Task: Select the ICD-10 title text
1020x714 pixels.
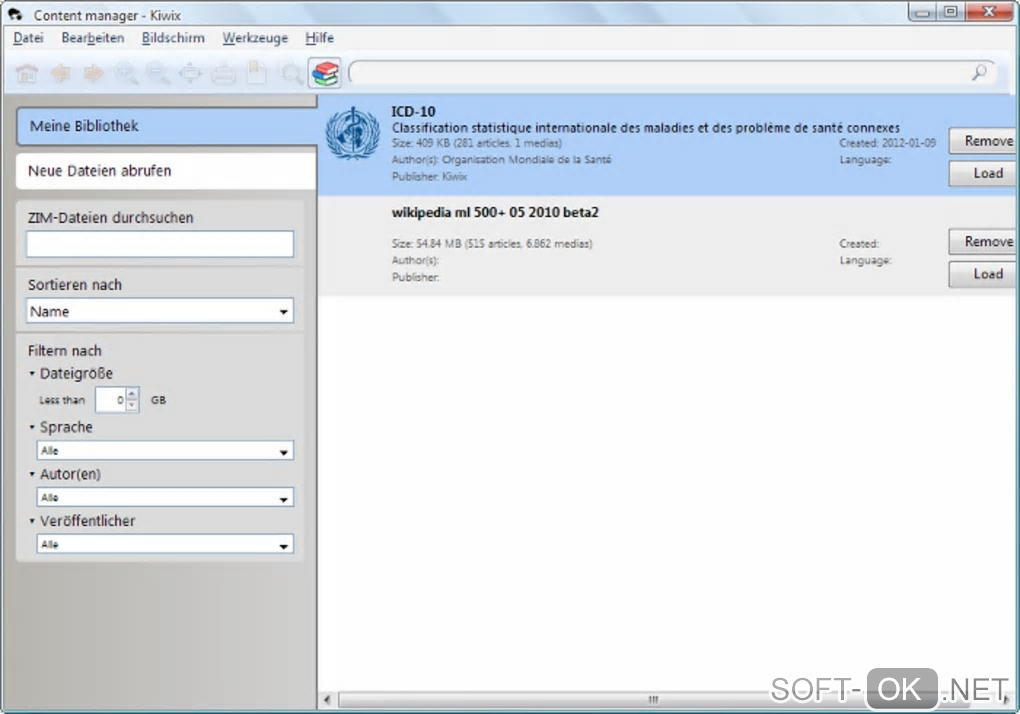Action: point(413,111)
